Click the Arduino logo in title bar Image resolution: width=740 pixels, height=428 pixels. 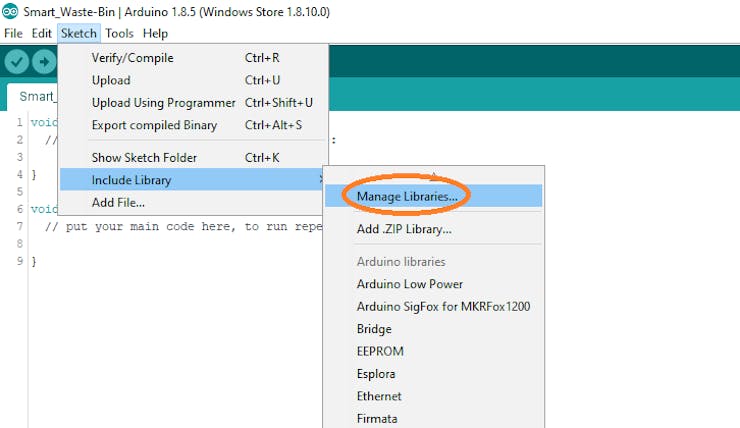pos(10,11)
